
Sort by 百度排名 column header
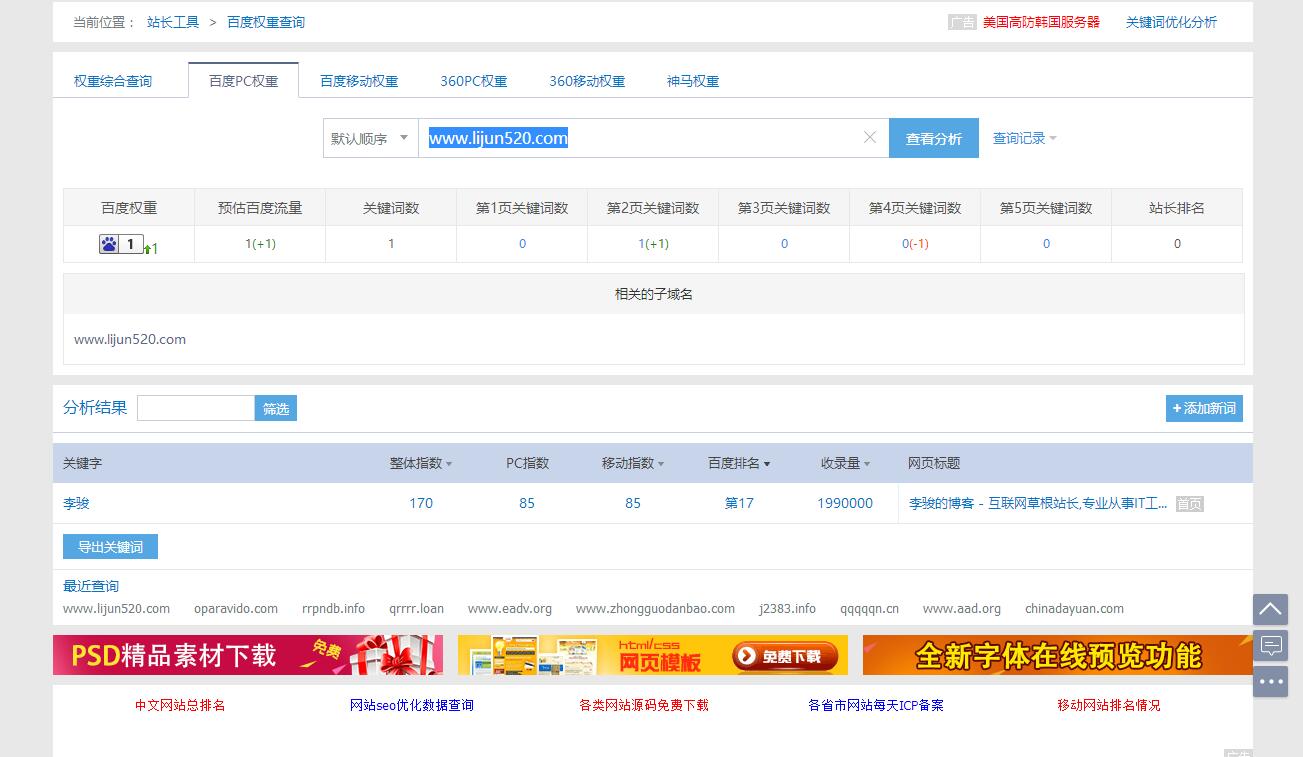739,463
